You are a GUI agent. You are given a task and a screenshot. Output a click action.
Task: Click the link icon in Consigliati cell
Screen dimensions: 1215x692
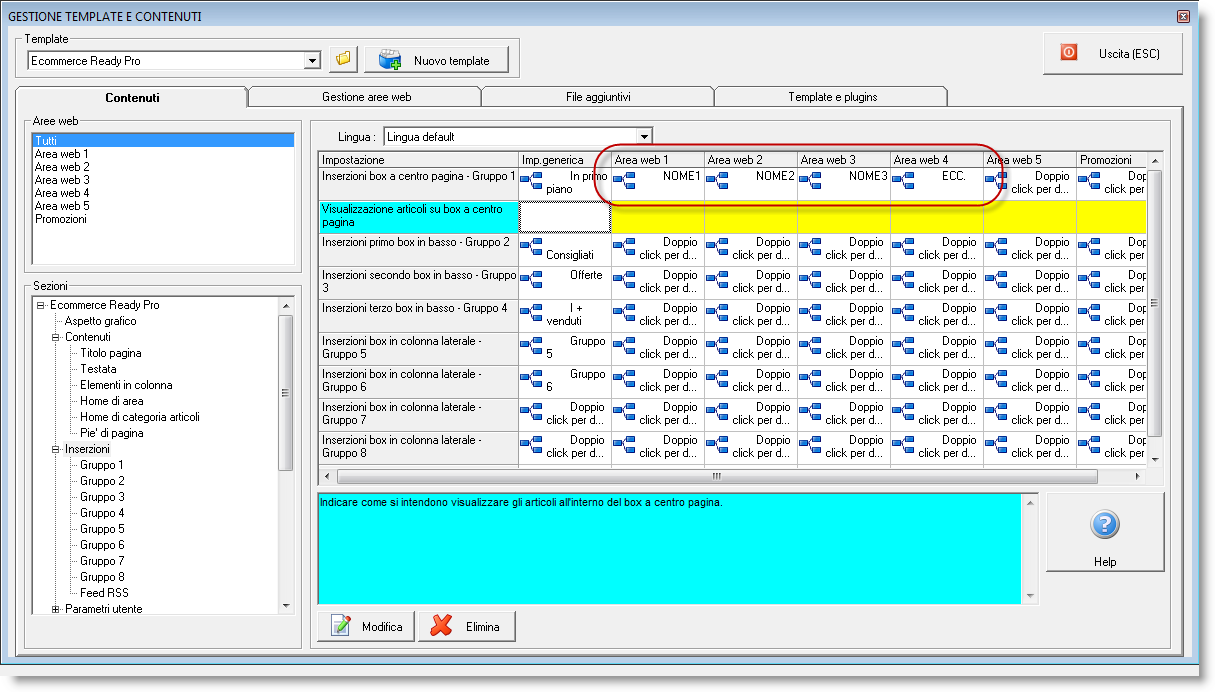[532, 247]
